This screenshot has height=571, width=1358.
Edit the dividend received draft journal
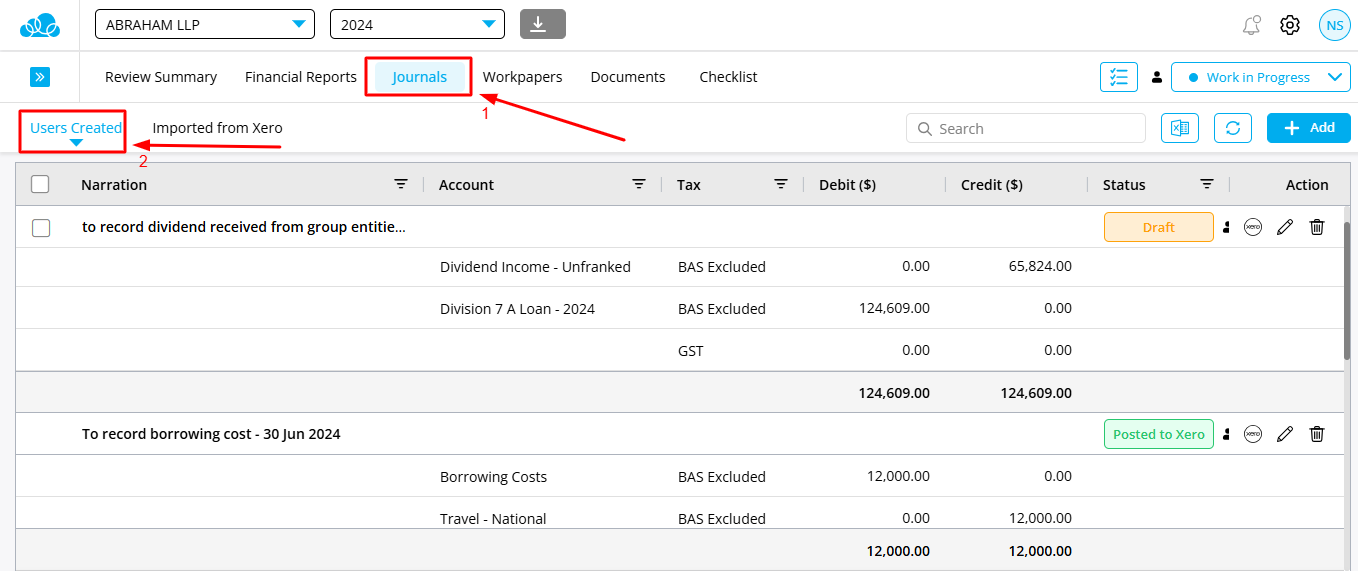1285,227
